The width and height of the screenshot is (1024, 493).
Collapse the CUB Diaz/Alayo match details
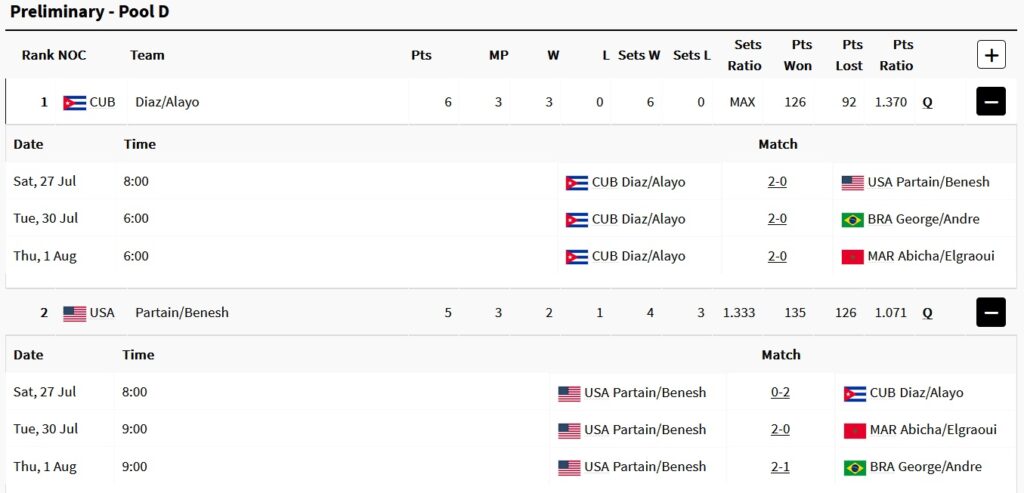pos(991,102)
